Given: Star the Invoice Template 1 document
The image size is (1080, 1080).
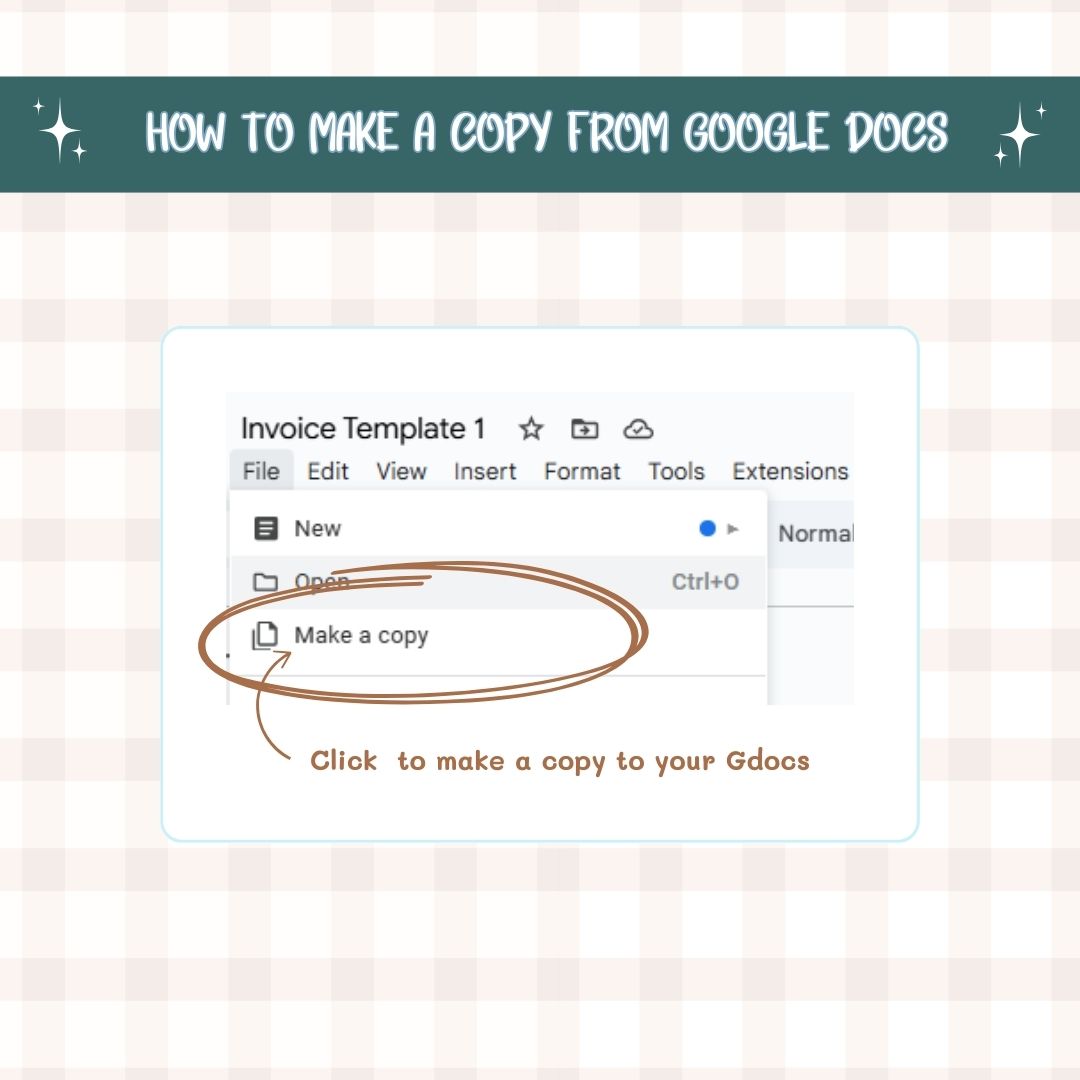Looking at the screenshot, I should coord(531,430).
